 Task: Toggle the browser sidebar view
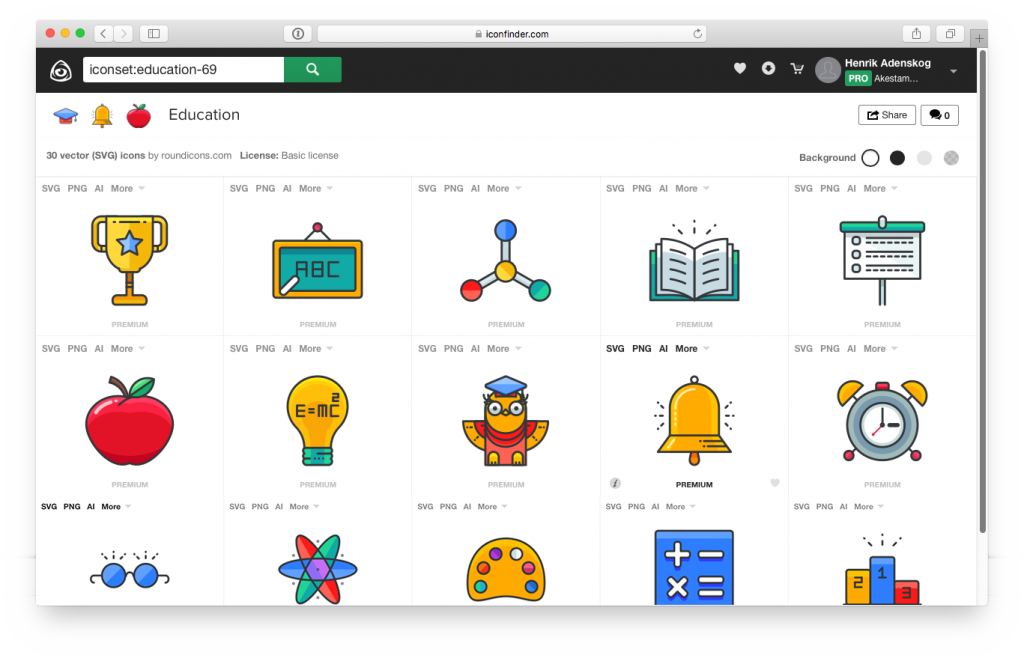(153, 33)
